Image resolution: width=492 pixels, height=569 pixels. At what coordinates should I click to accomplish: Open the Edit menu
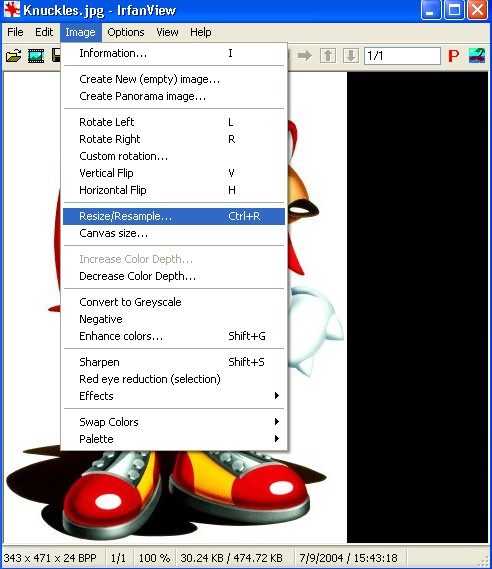(x=44, y=32)
